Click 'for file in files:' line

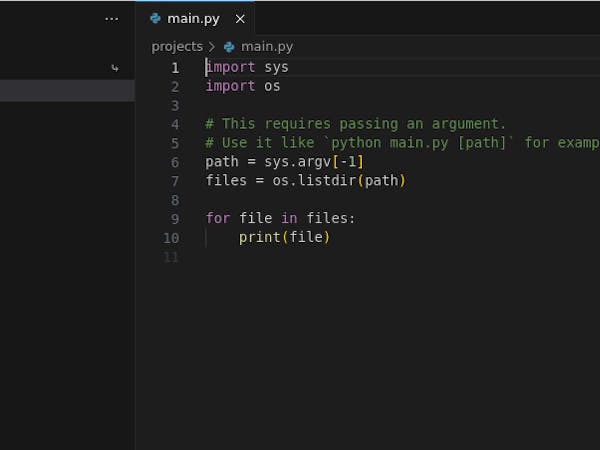[x=280, y=218]
